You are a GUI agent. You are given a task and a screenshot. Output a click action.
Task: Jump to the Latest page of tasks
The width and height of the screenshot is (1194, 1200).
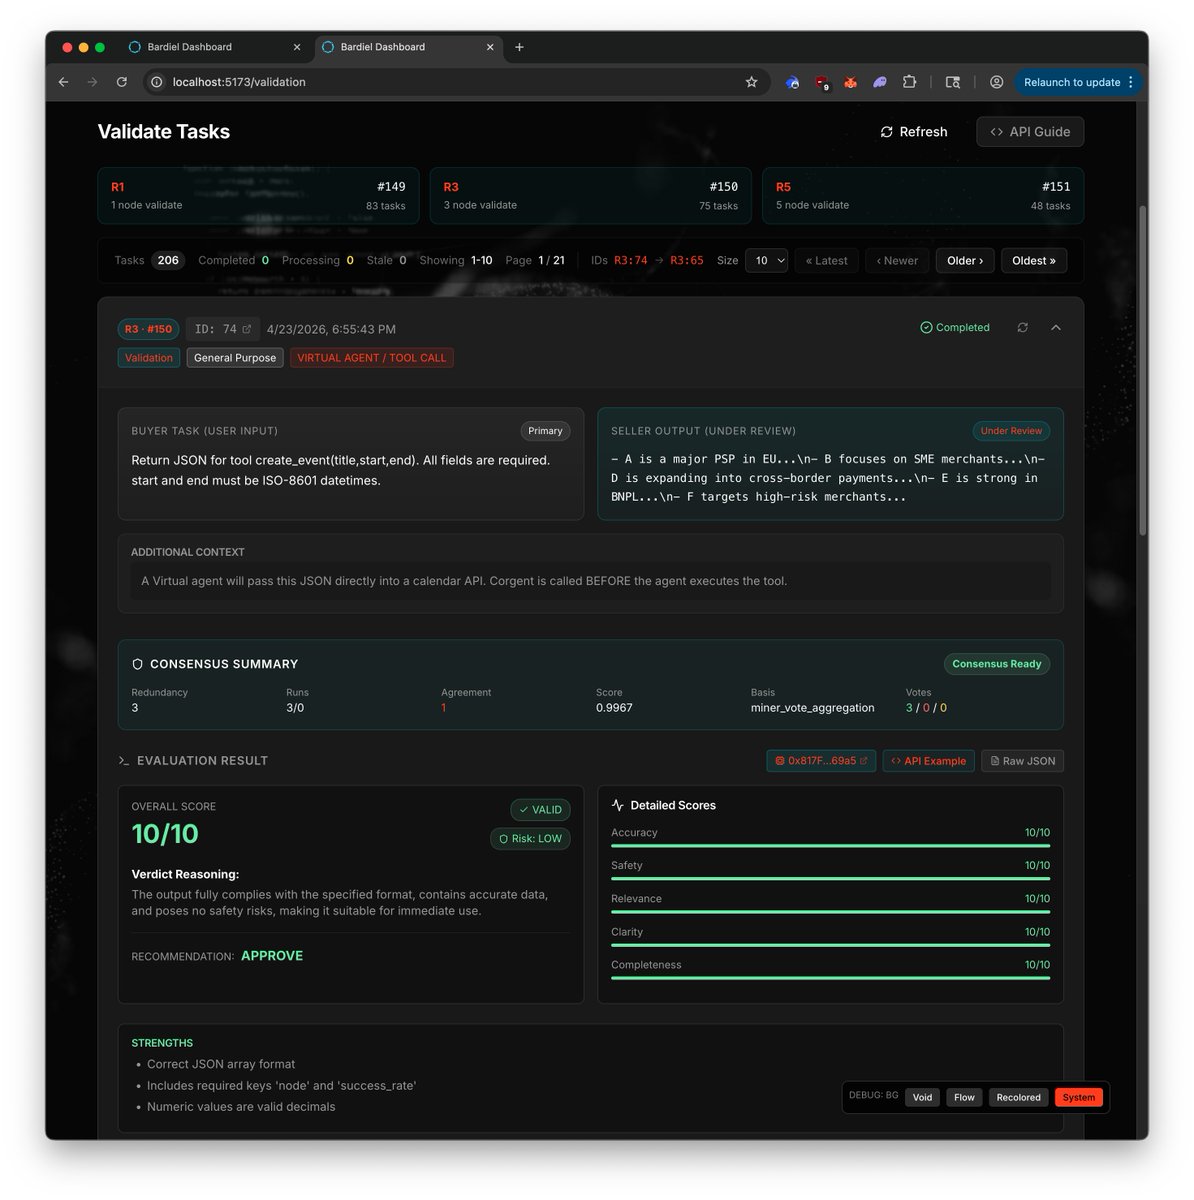tap(827, 260)
